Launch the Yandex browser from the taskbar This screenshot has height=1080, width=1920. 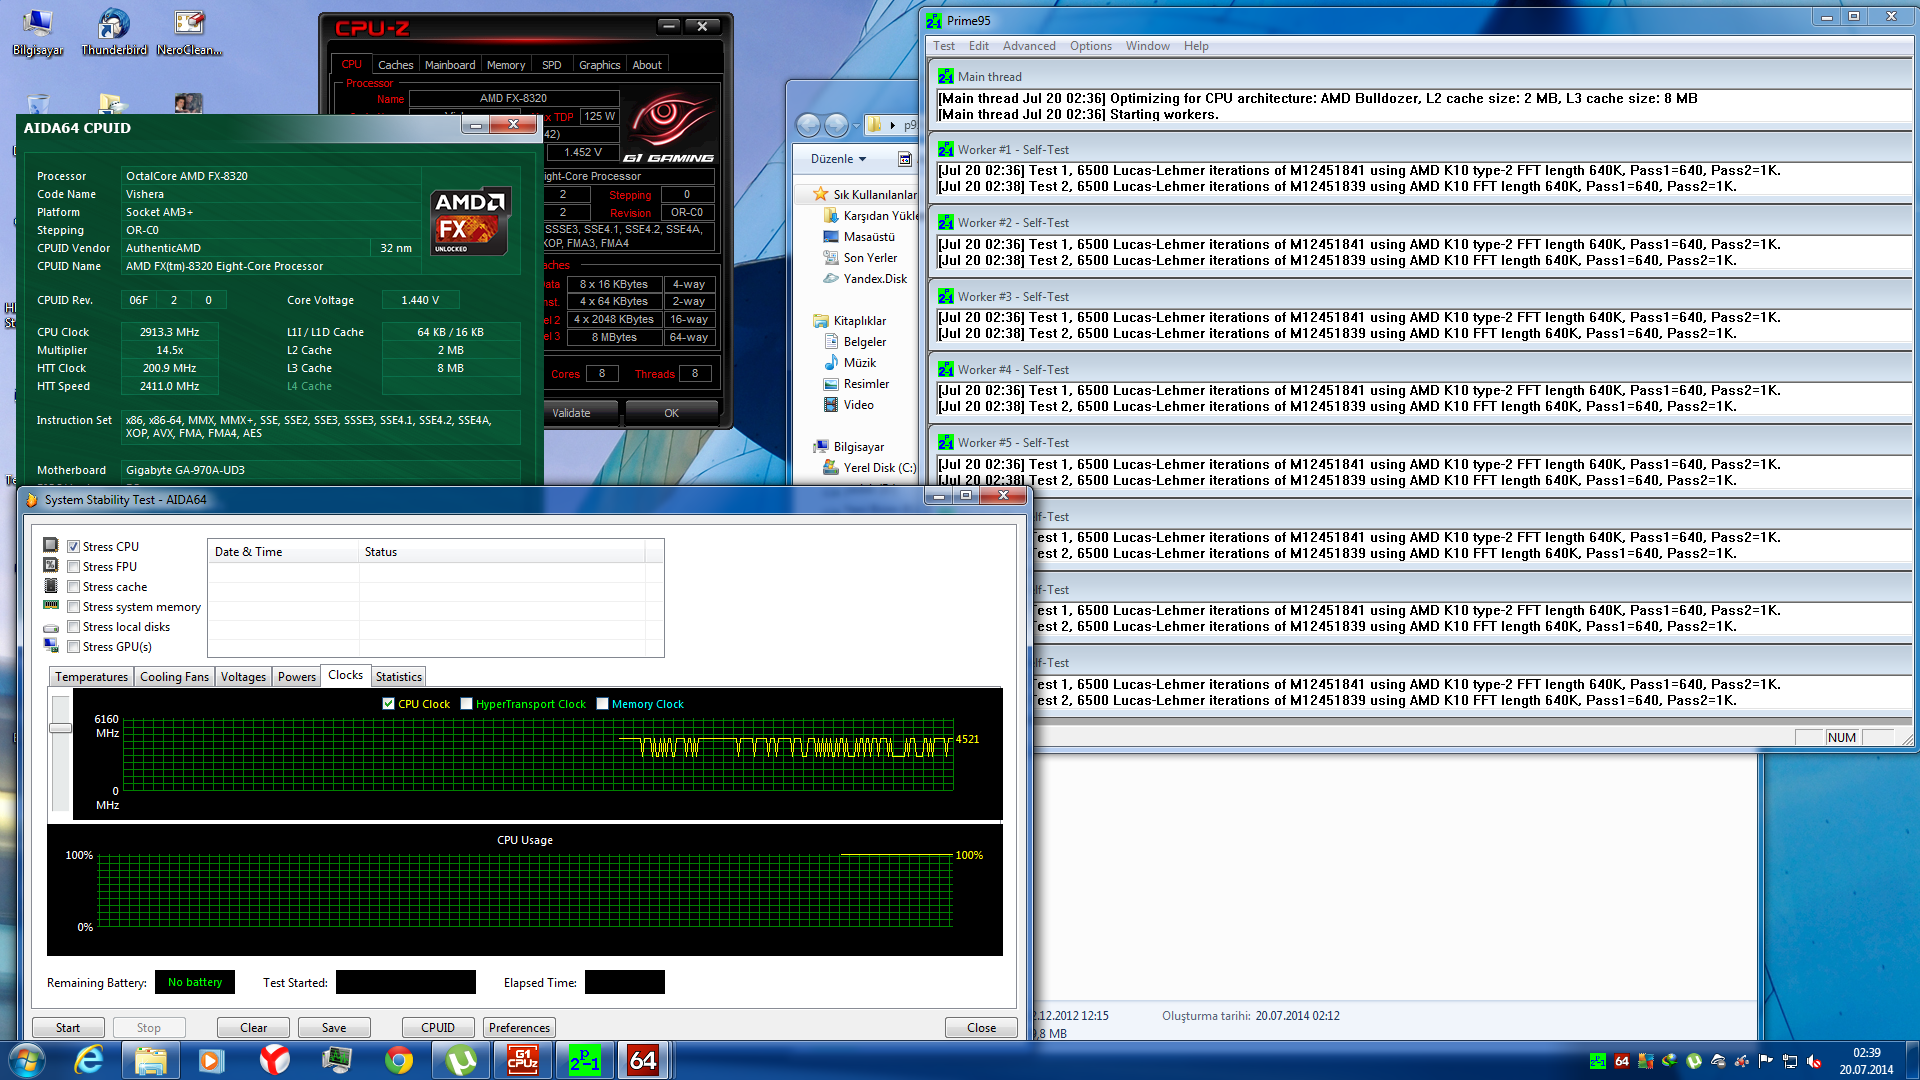pos(275,1060)
